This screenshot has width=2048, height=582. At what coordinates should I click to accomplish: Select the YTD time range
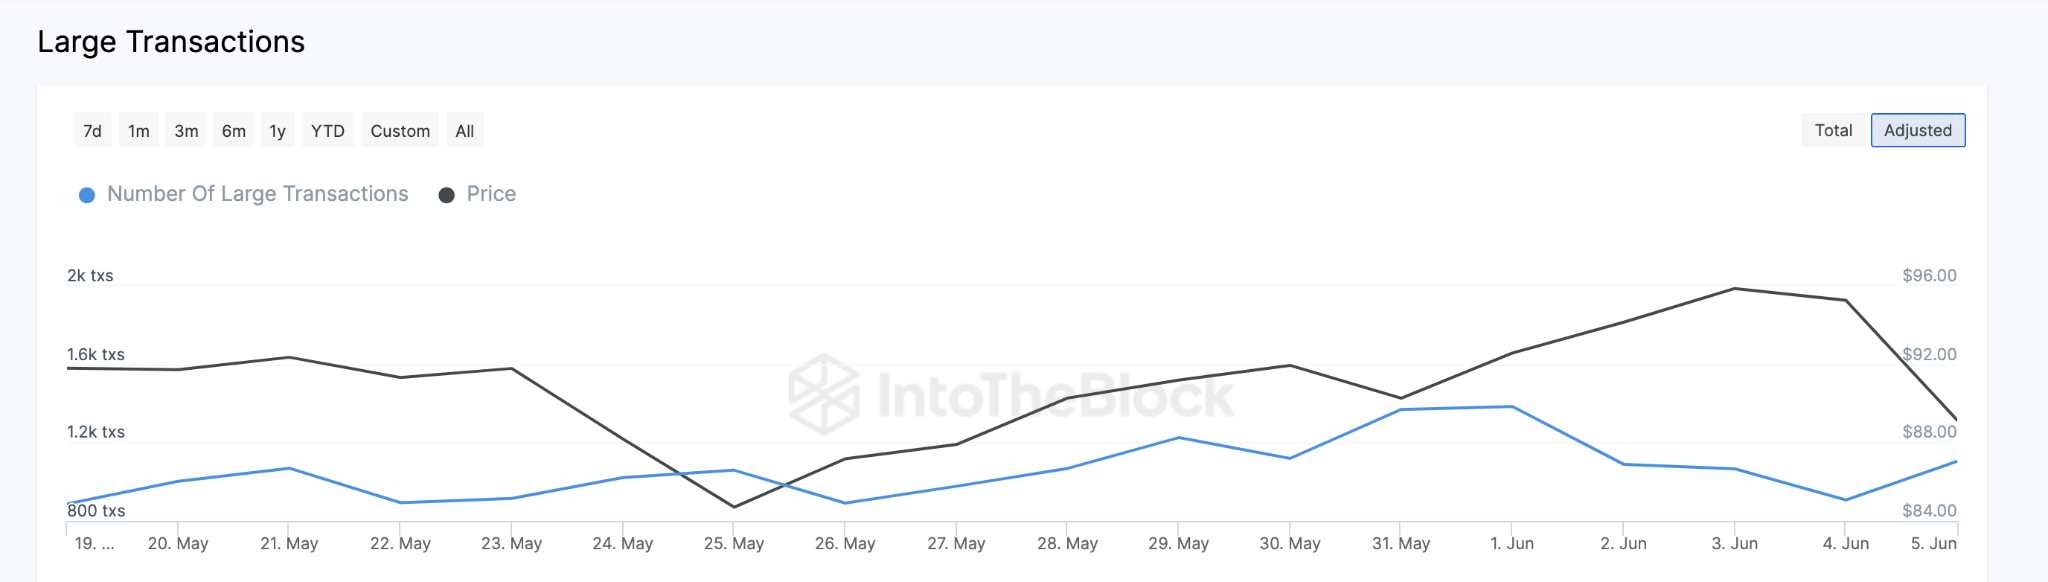point(327,130)
